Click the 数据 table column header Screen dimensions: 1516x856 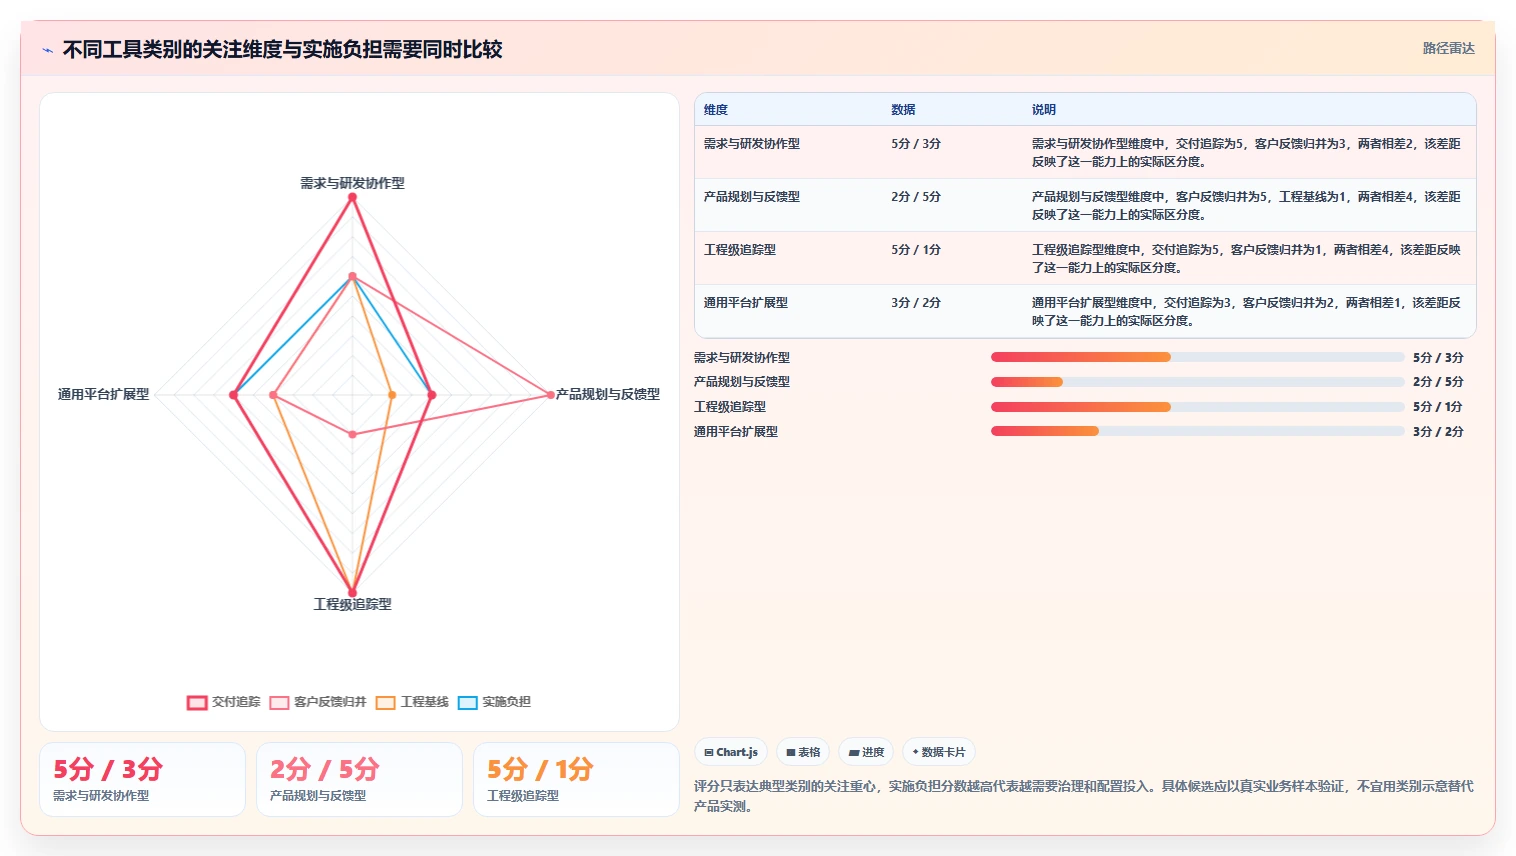tap(903, 110)
